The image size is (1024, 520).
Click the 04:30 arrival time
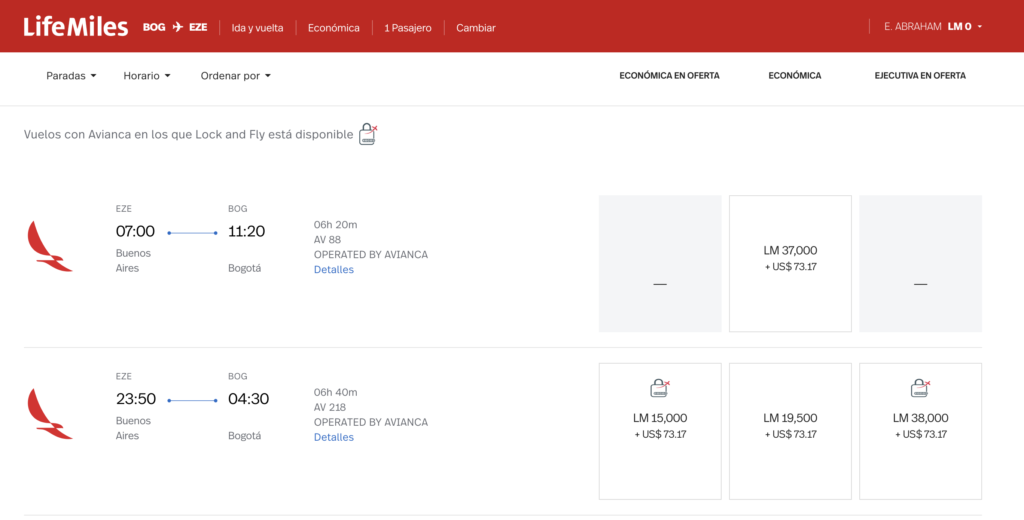click(x=248, y=399)
